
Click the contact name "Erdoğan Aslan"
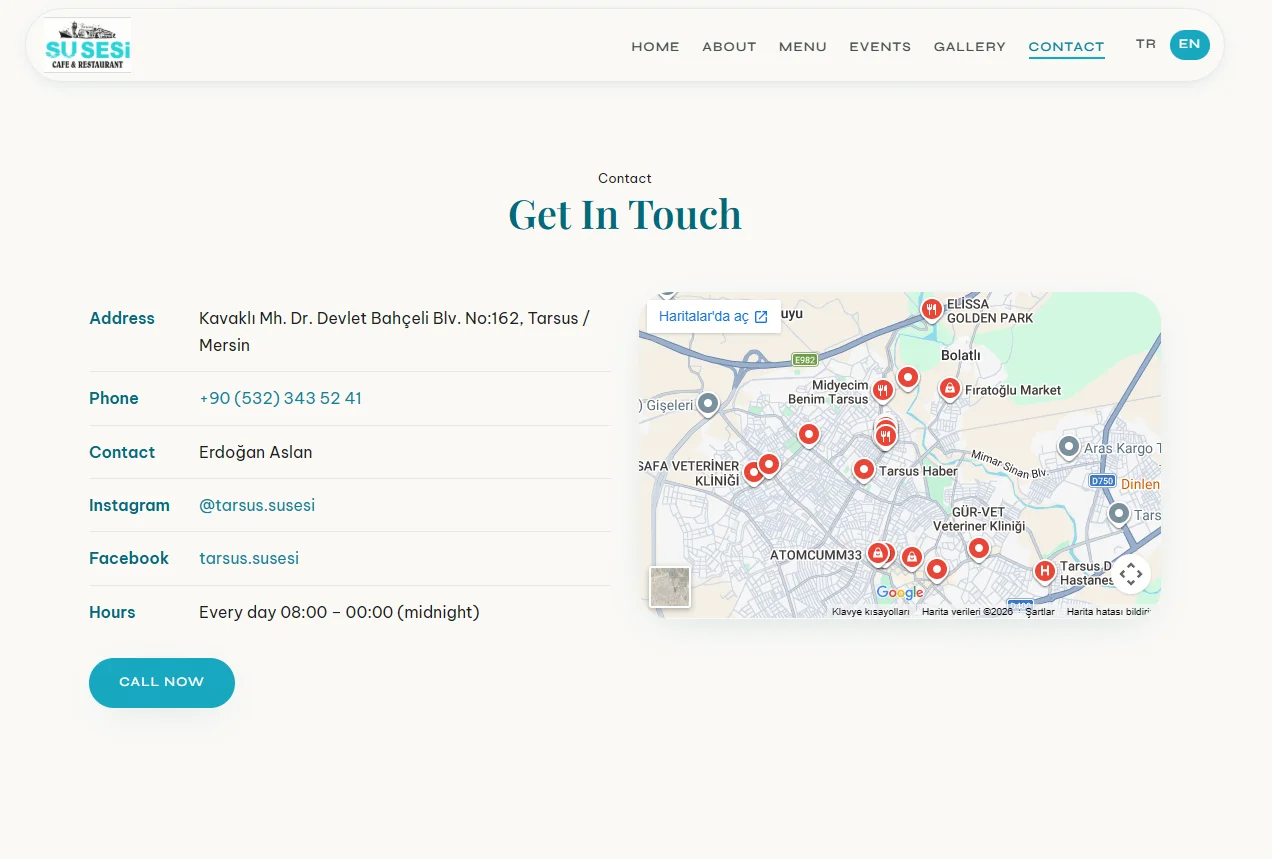pos(256,452)
